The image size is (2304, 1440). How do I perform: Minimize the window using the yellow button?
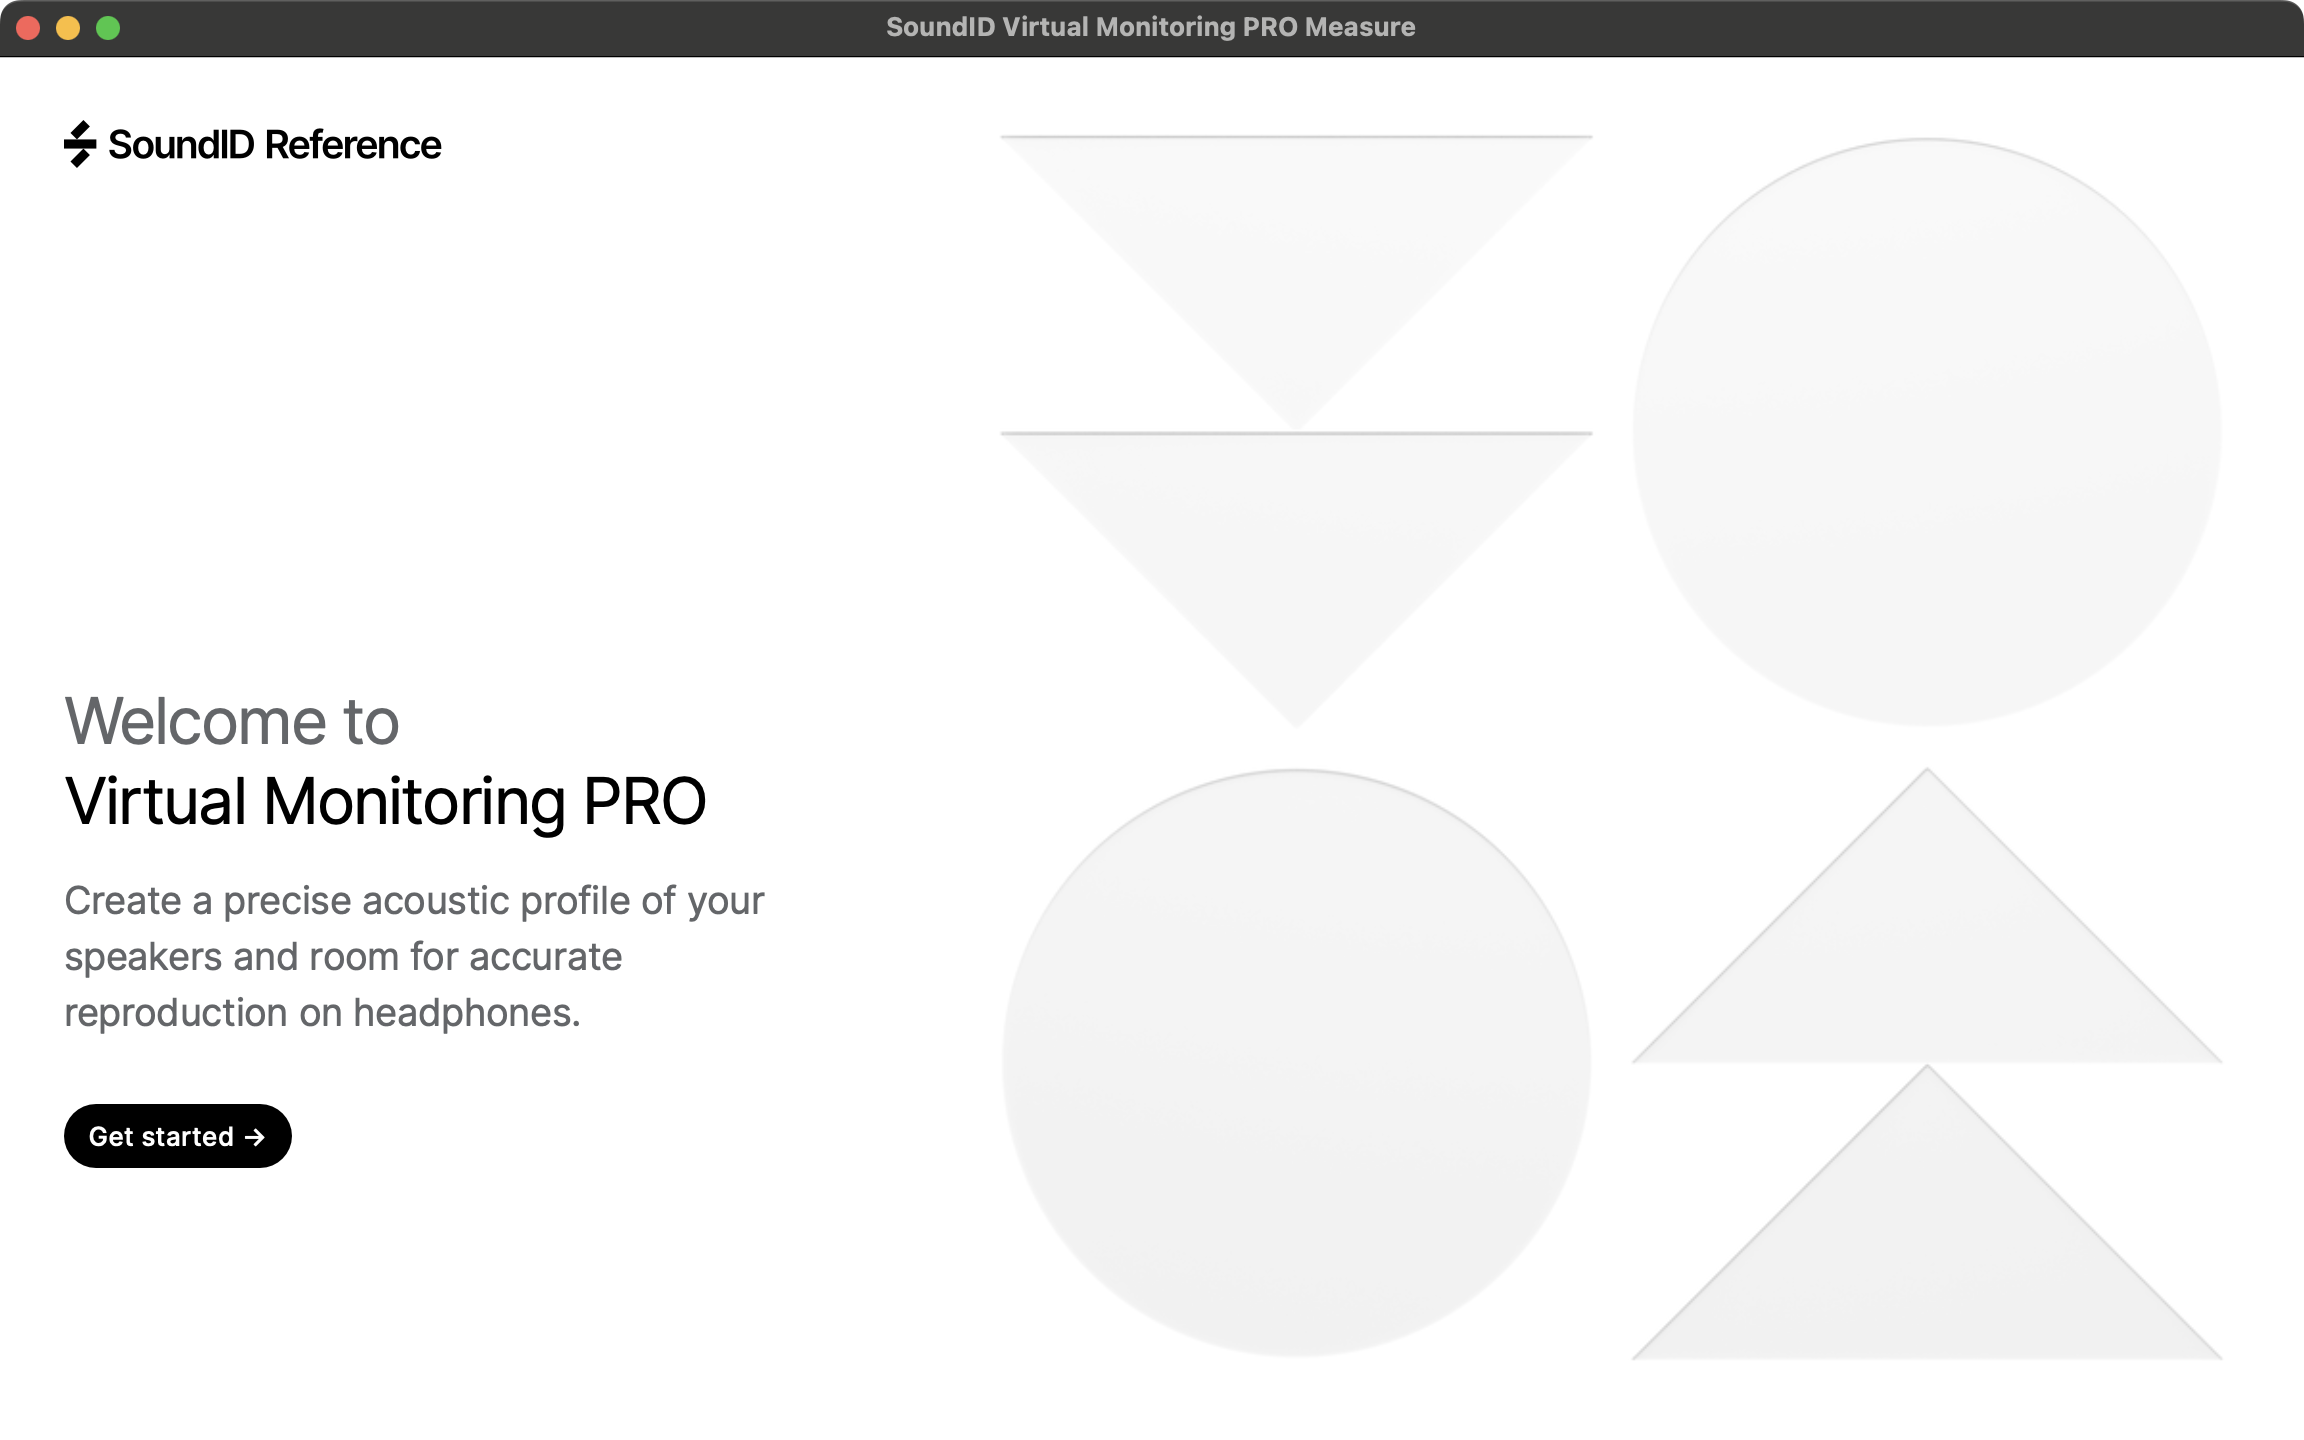coord(68,28)
